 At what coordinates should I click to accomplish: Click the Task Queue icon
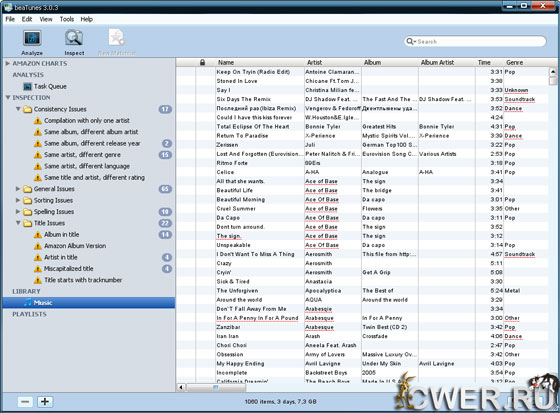(x=28, y=86)
